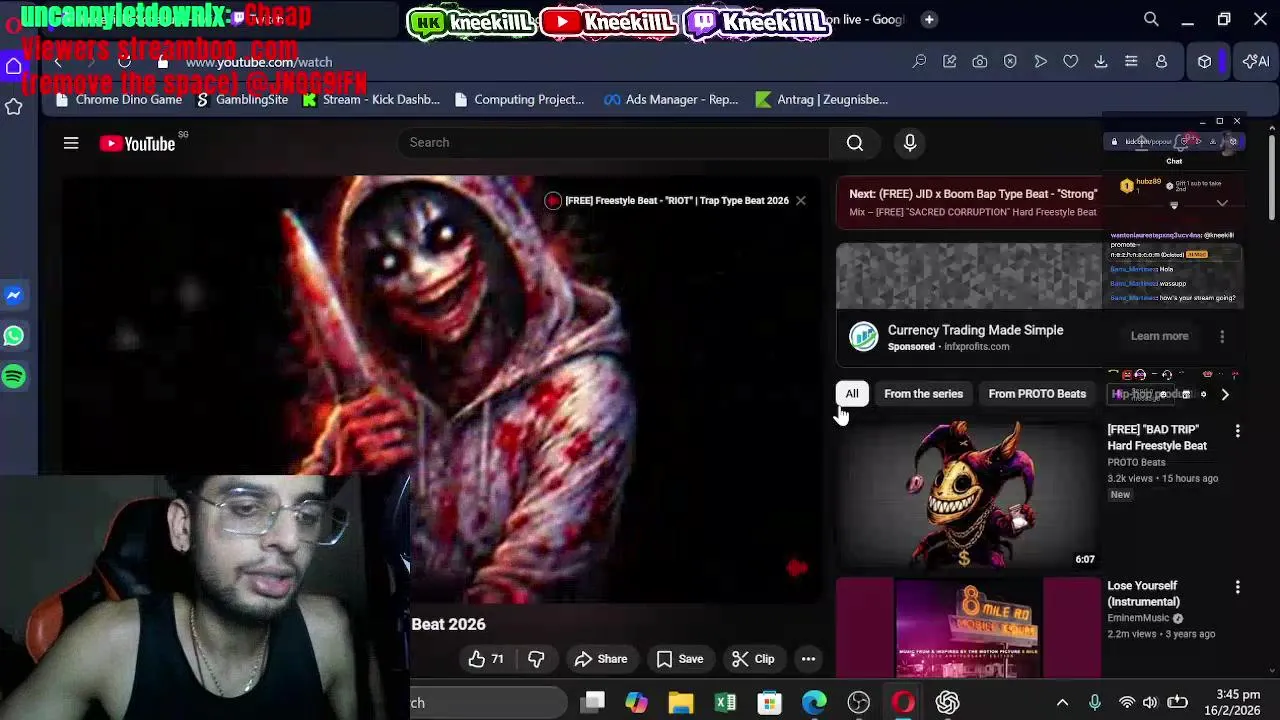Click Learn more on the sponsored ad
The height and width of the screenshot is (720, 1280).
(1159, 336)
